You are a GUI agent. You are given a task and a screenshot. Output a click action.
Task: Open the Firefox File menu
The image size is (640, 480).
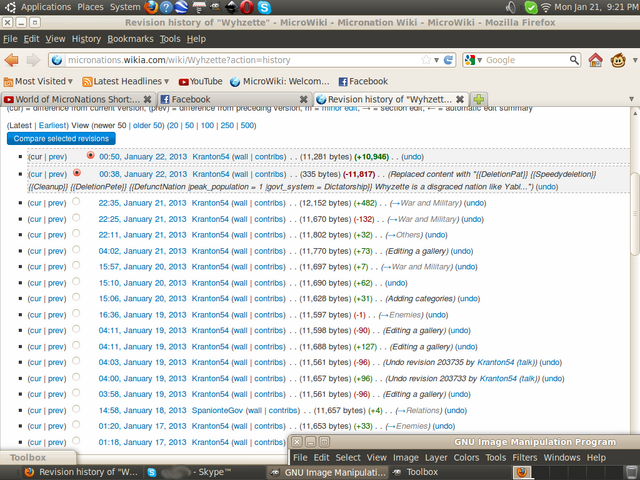pos(10,39)
